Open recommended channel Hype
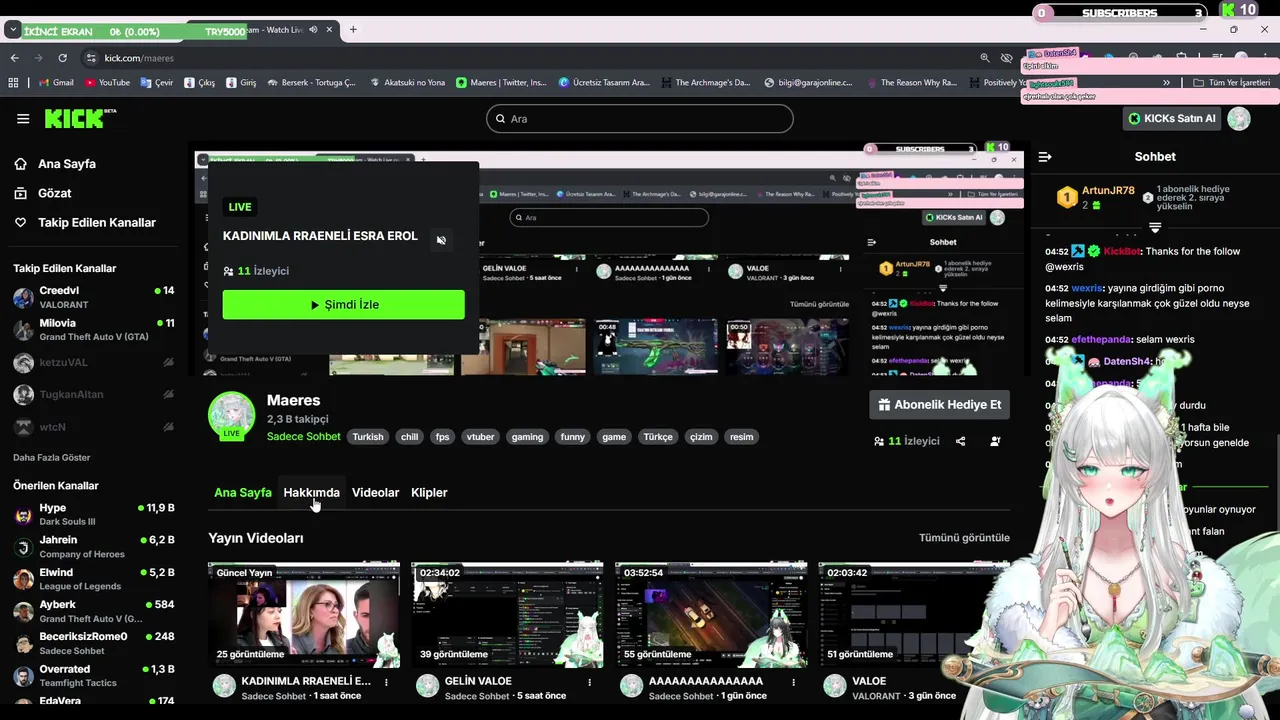The image size is (1280, 720). (x=93, y=515)
